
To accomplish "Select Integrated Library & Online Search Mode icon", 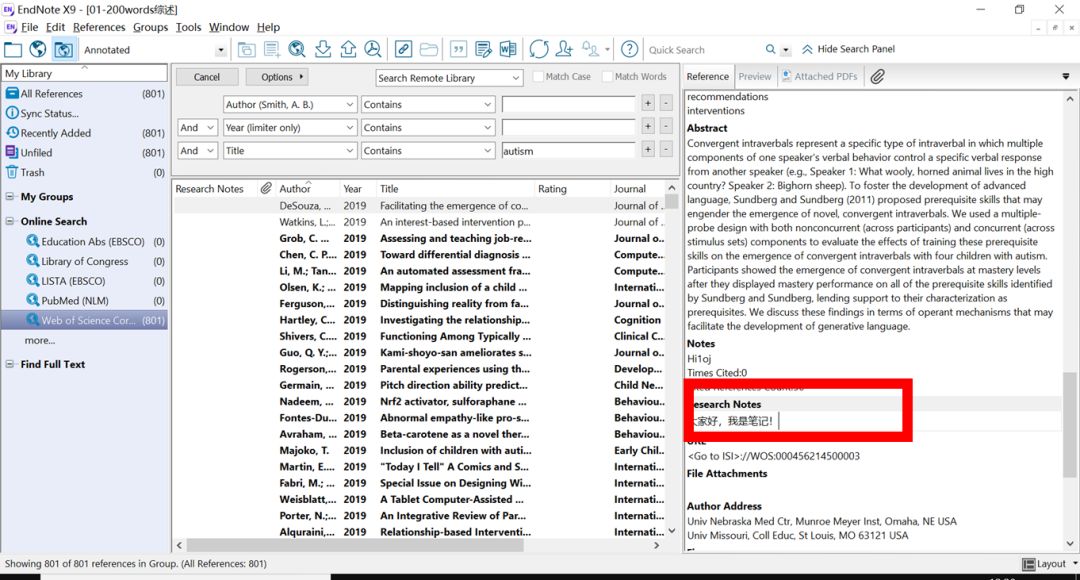I will [x=63, y=50].
